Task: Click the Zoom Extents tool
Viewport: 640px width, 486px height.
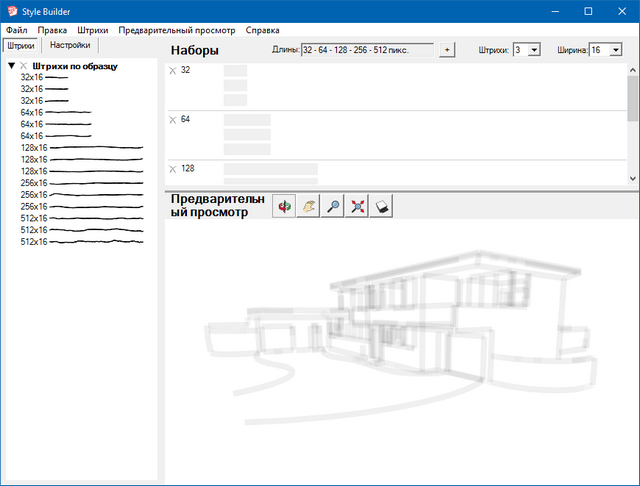Action: tap(357, 206)
